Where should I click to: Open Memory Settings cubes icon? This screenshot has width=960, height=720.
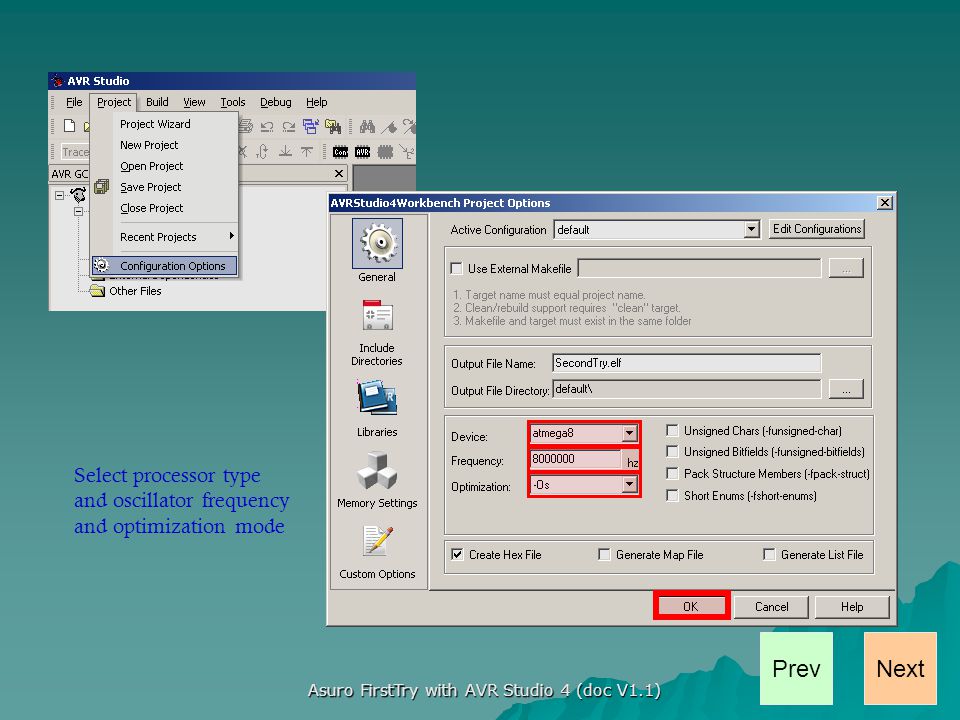(x=377, y=470)
